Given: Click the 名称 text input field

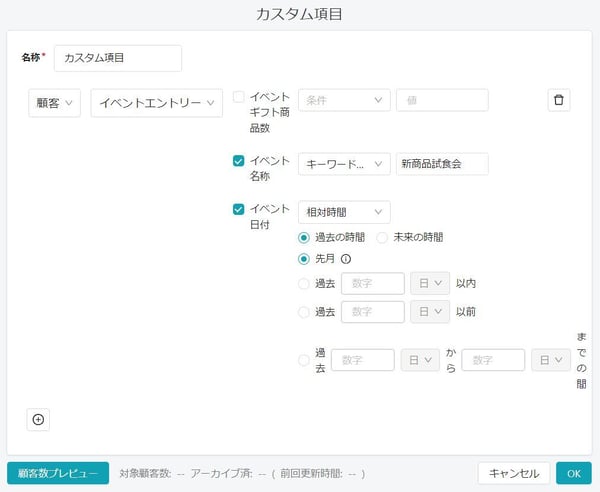Looking at the screenshot, I should point(118,58).
